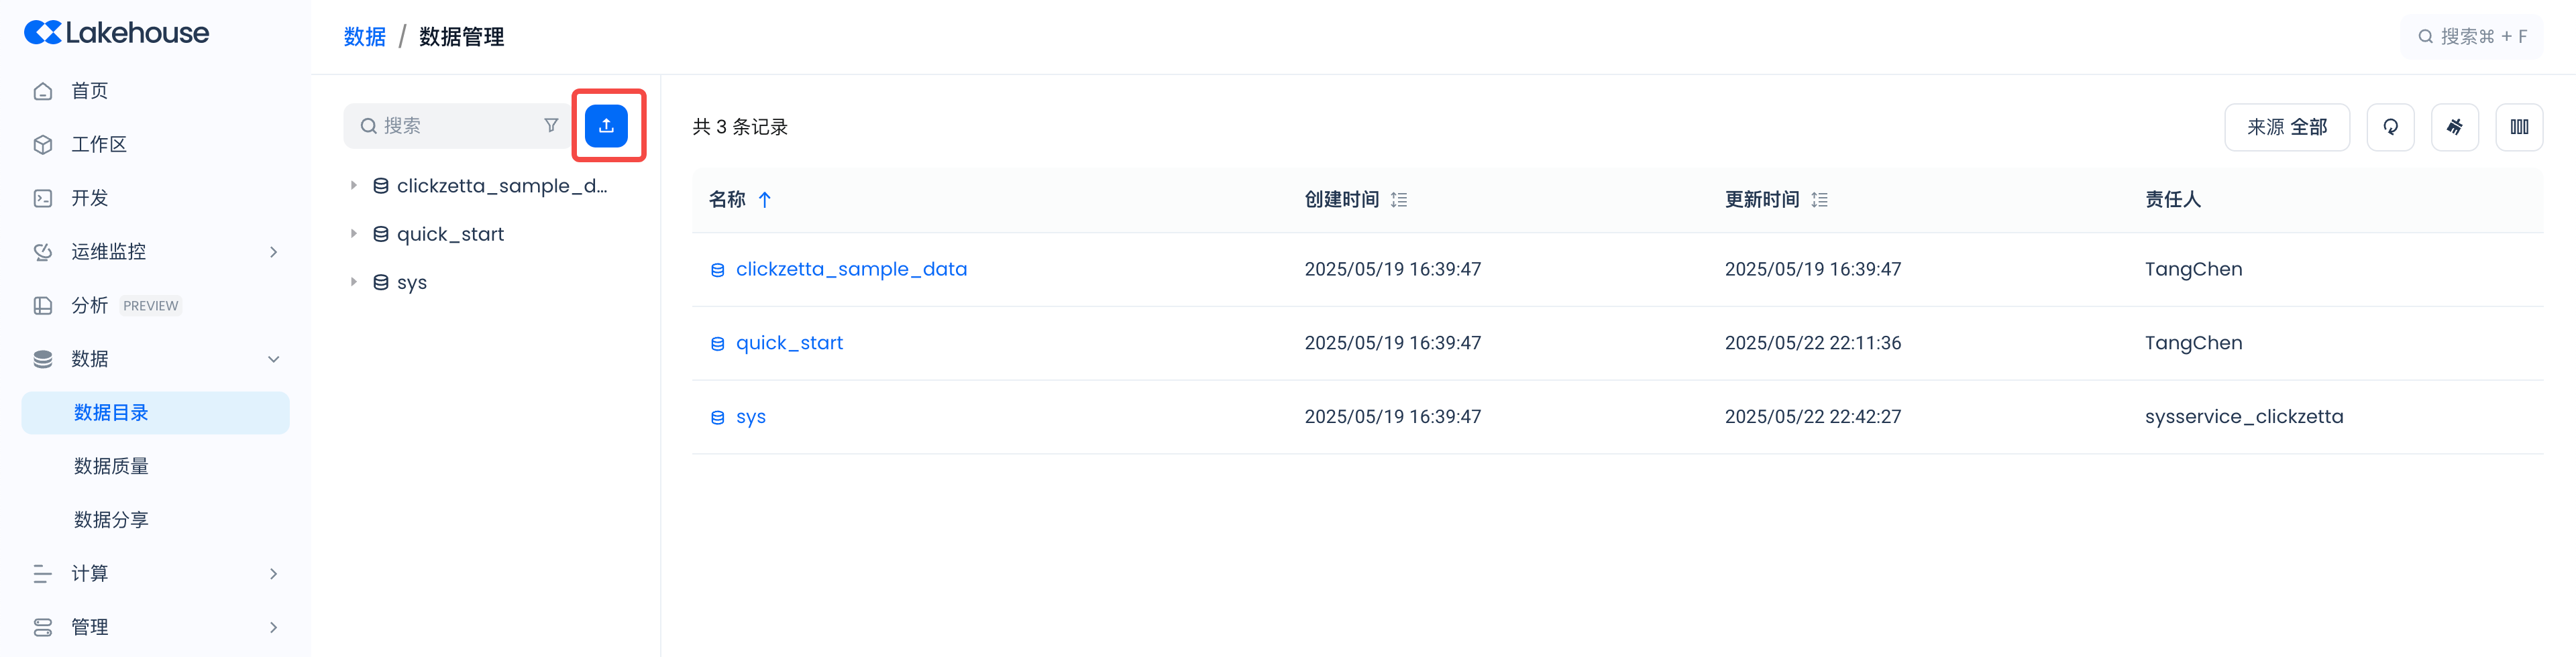2576x657 pixels.
Task: Expand the sys tree node
Action: point(354,282)
